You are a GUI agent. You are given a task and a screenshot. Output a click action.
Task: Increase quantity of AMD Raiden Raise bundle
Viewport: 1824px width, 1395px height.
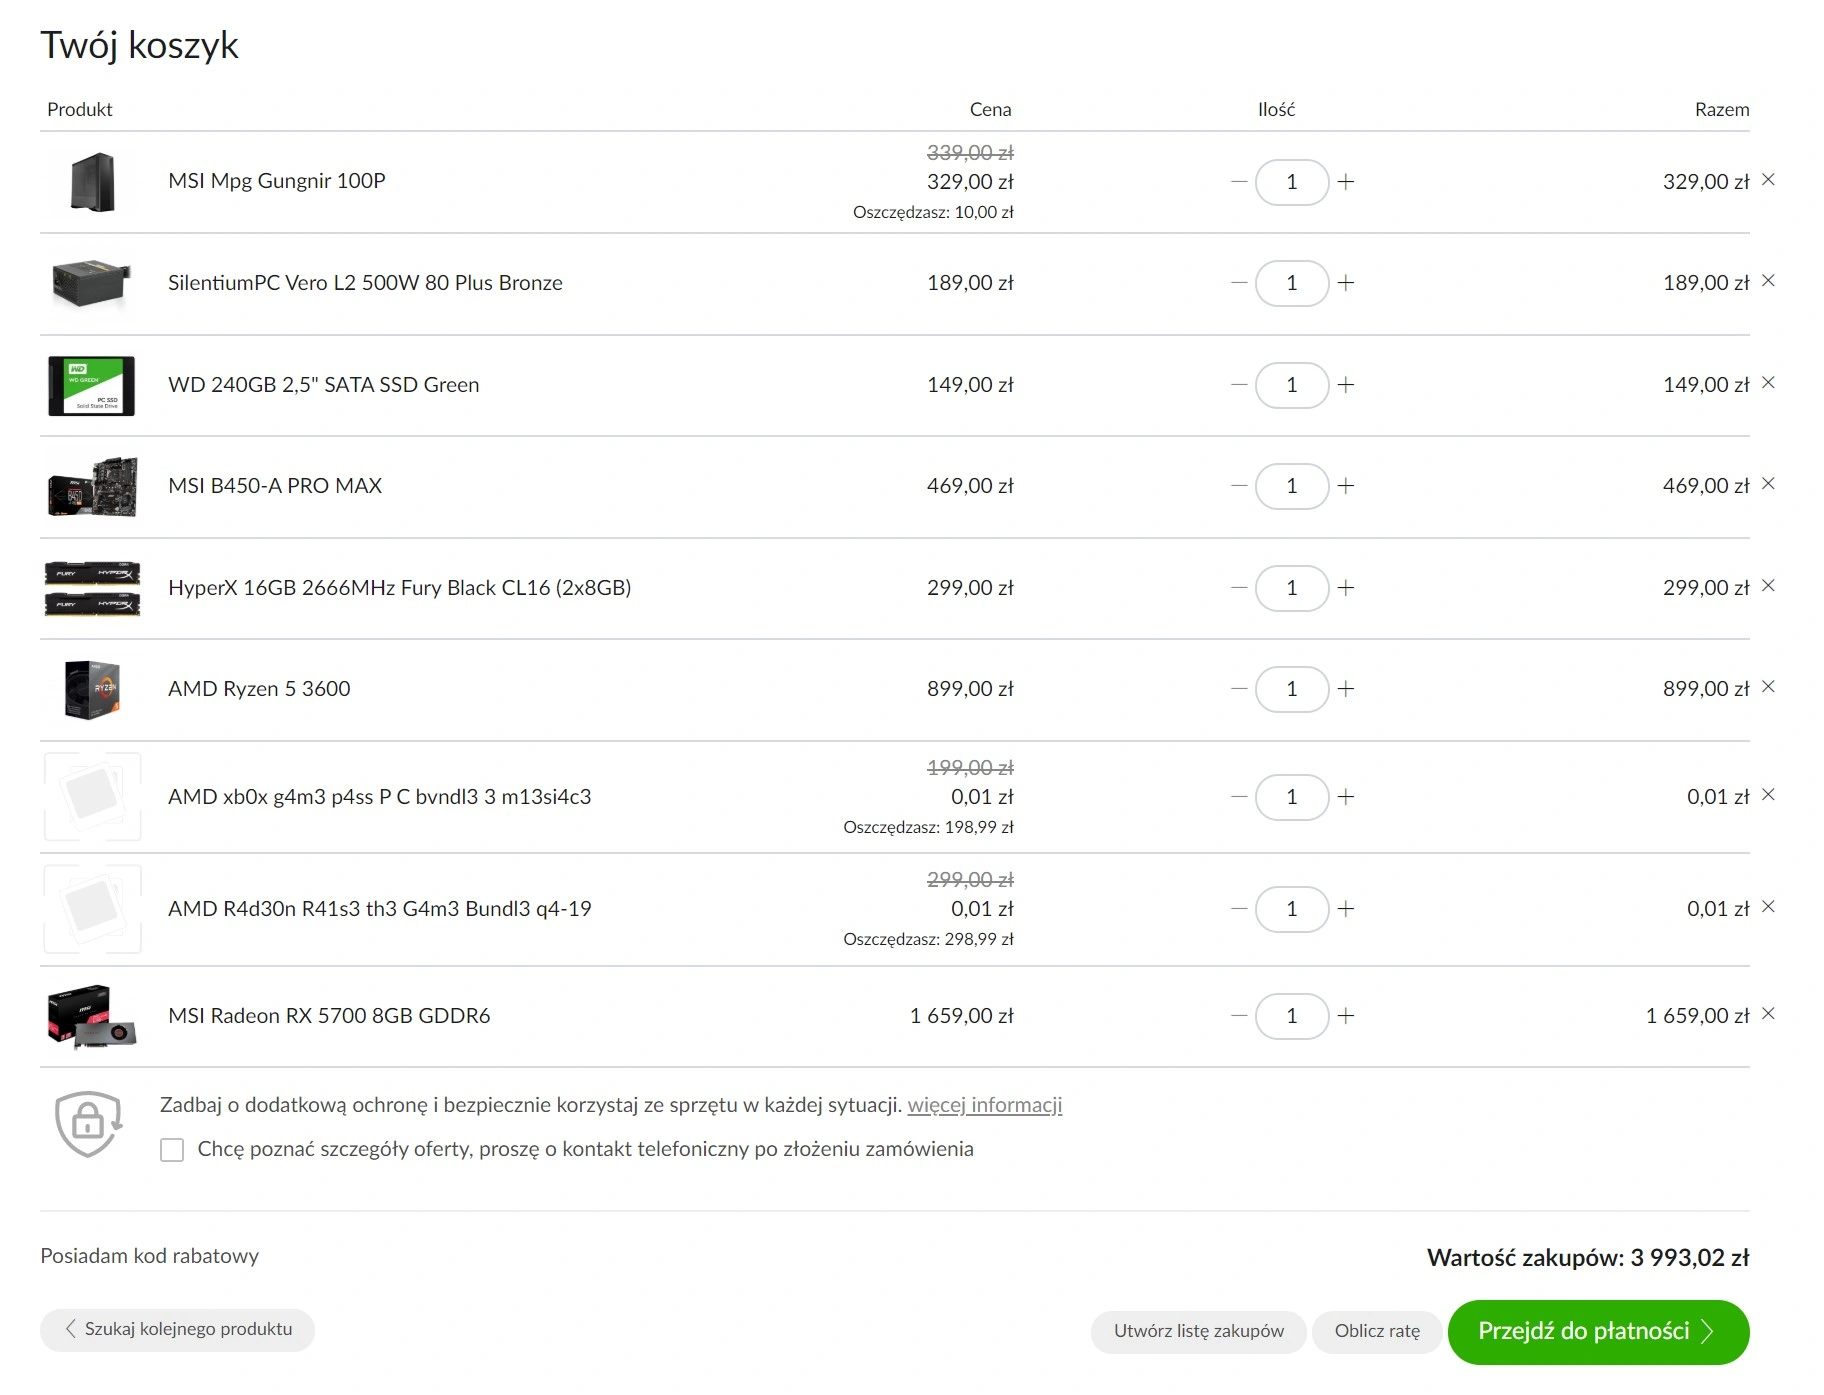(x=1346, y=909)
